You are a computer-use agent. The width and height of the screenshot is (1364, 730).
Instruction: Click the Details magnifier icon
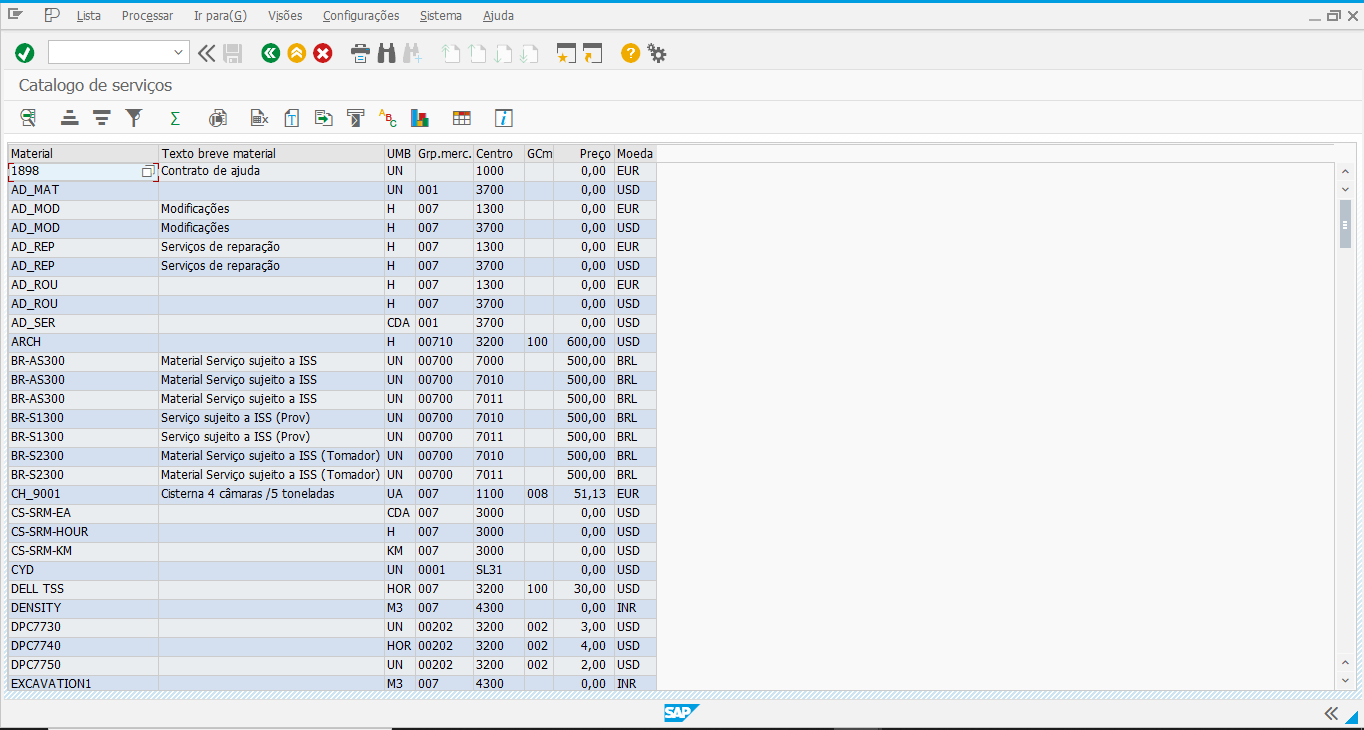pyautogui.click(x=28, y=118)
